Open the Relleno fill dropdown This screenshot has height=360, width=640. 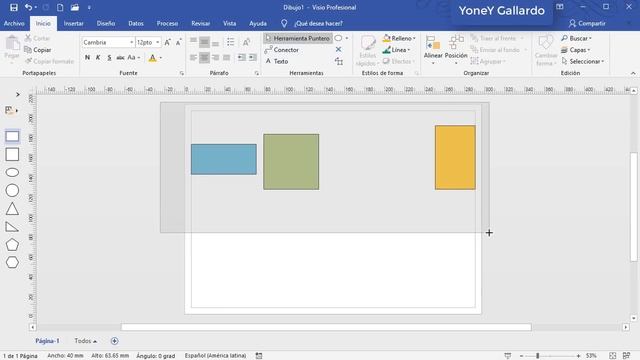[x=399, y=38]
